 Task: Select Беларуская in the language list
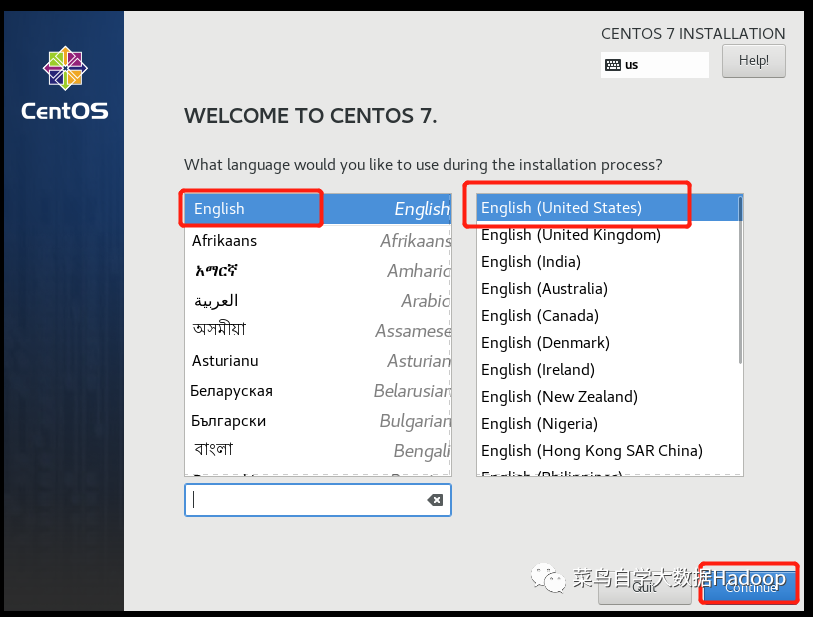(318, 390)
